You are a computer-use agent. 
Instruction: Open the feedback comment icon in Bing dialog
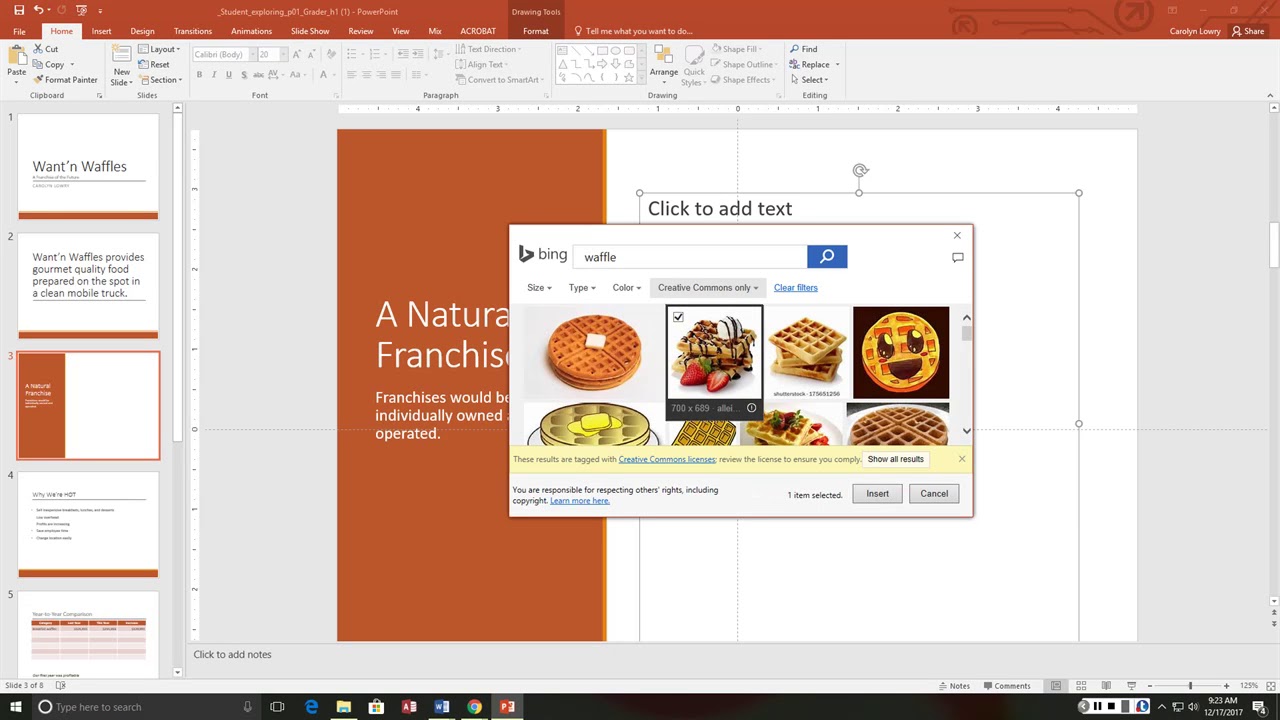point(957,257)
